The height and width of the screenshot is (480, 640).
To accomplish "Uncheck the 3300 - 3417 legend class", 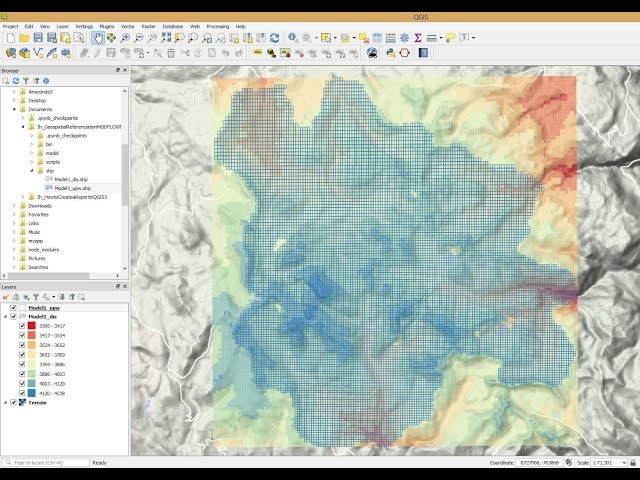I will (x=22, y=326).
